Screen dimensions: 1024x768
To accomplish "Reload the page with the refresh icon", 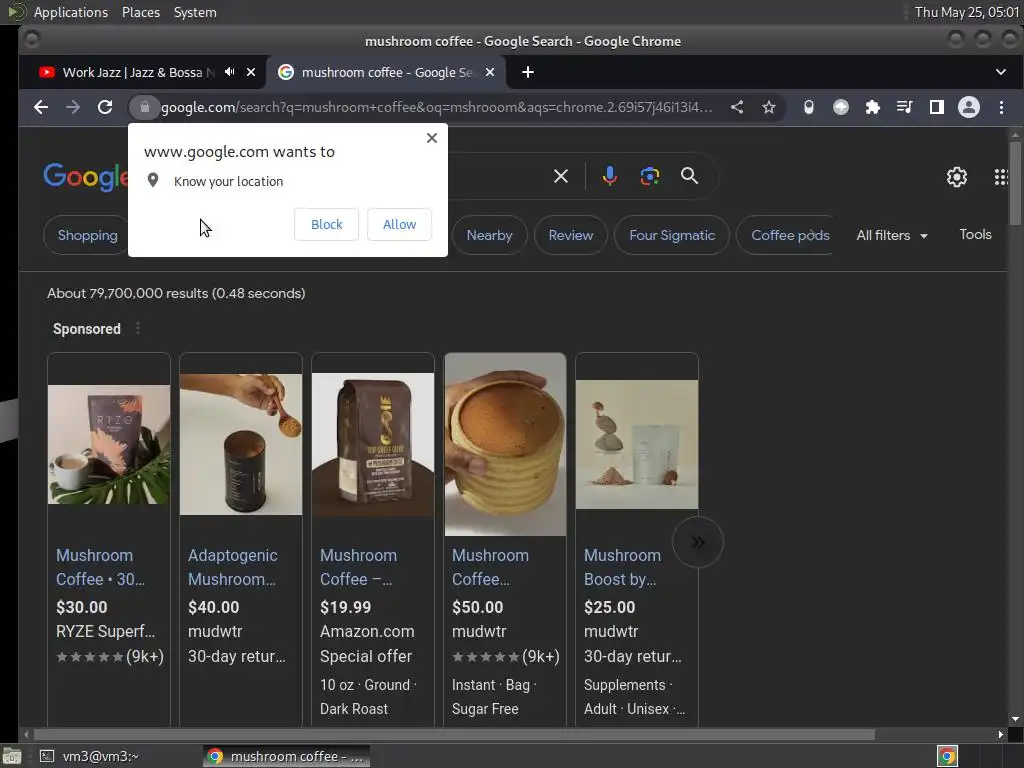I will point(104,107).
